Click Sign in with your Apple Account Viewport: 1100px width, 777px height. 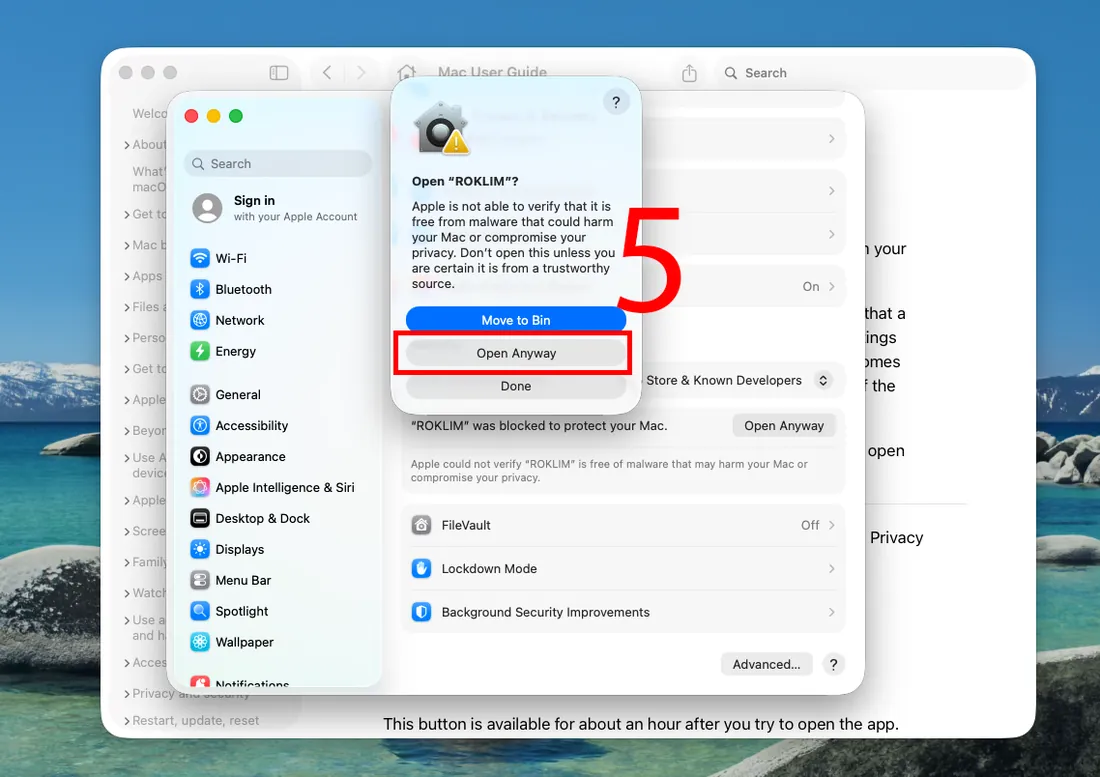pos(275,208)
